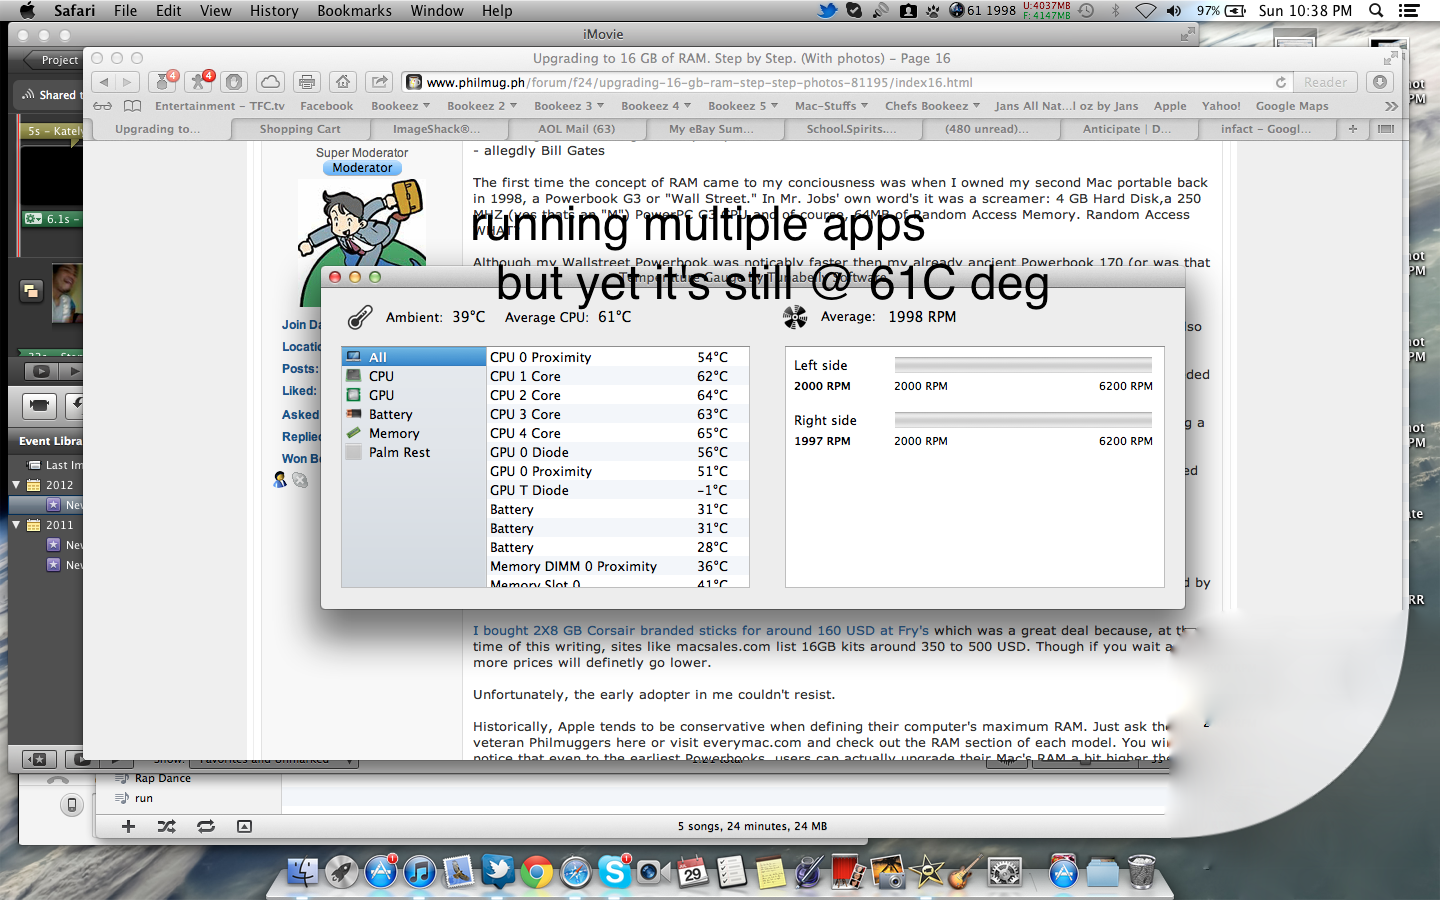The width and height of the screenshot is (1440, 900).
Task: Open GarageBand guitar icon in the Dock
Action: [964, 872]
